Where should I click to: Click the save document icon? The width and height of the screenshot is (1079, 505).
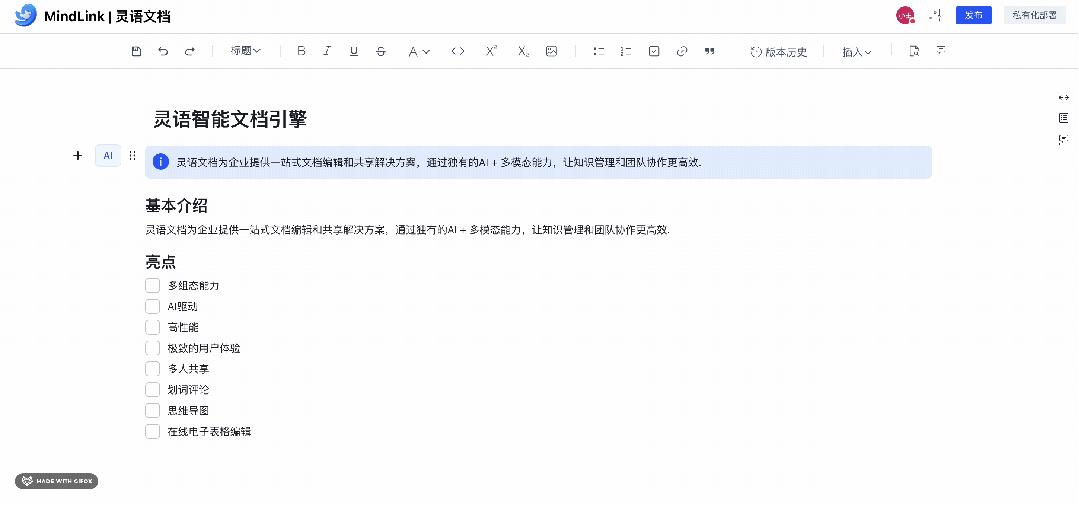point(136,52)
